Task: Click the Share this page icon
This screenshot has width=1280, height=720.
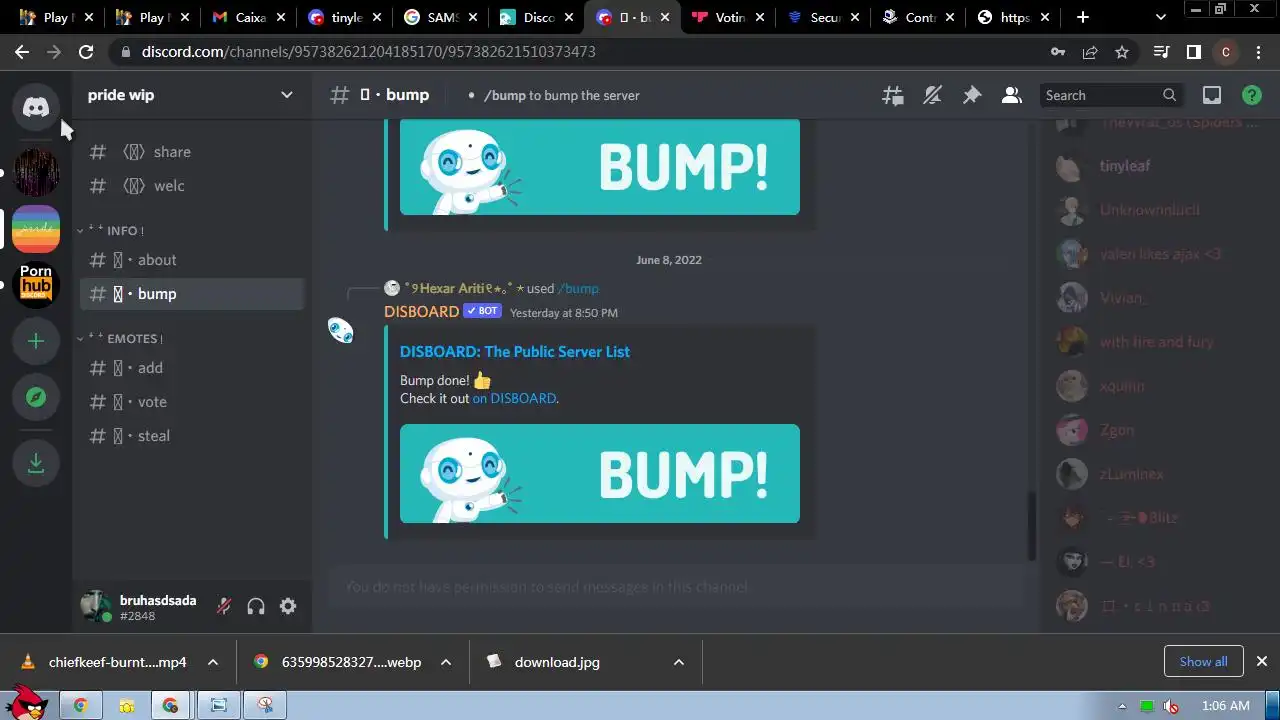Action: tap(1090, 52)
